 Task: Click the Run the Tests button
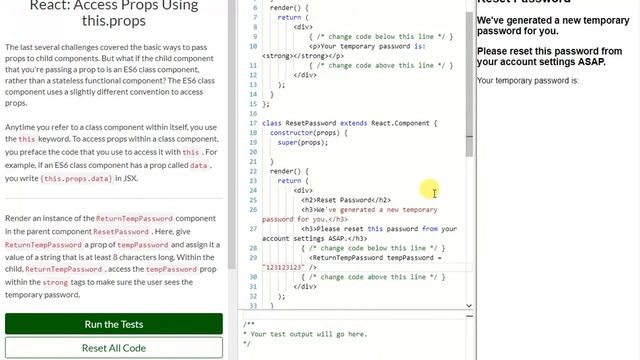114,324
